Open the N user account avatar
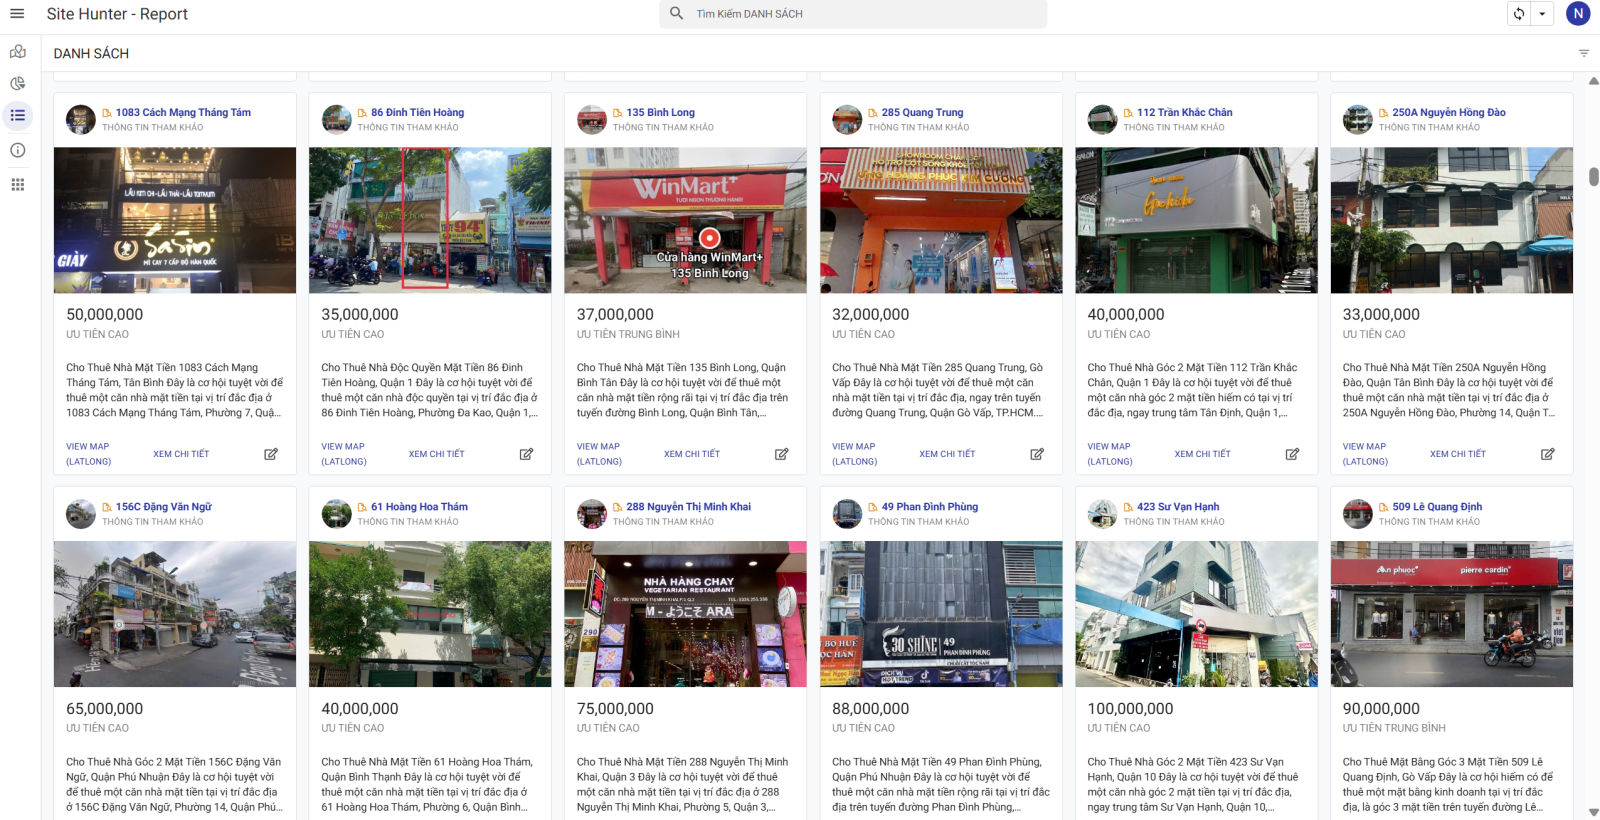Viewport: 1600px width, 820px height. (x=1578, y=14)
